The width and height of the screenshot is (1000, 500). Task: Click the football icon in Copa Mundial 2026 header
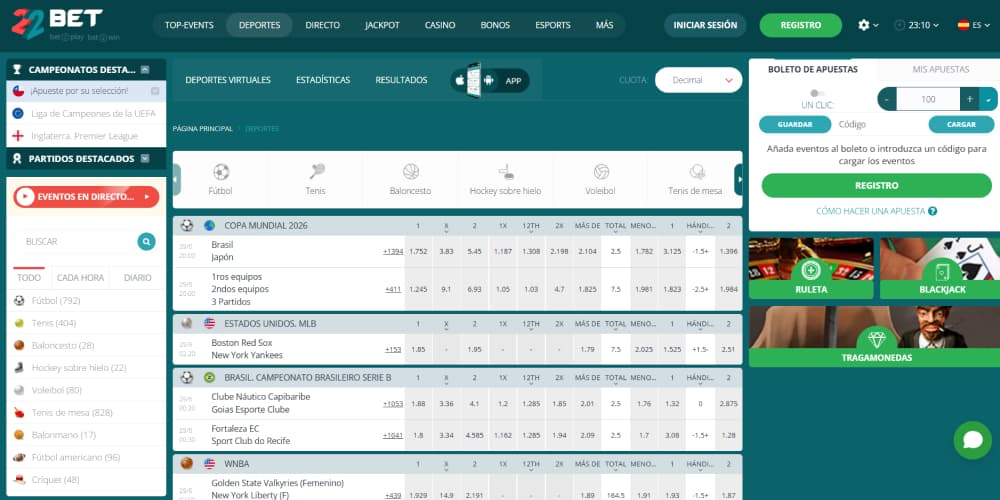pos(187,225)
